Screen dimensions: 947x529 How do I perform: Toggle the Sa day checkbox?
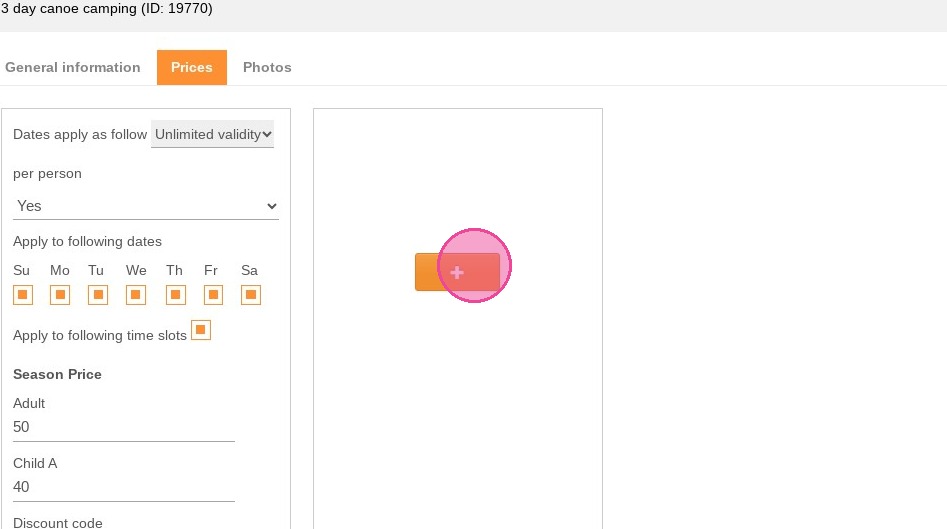251,295
